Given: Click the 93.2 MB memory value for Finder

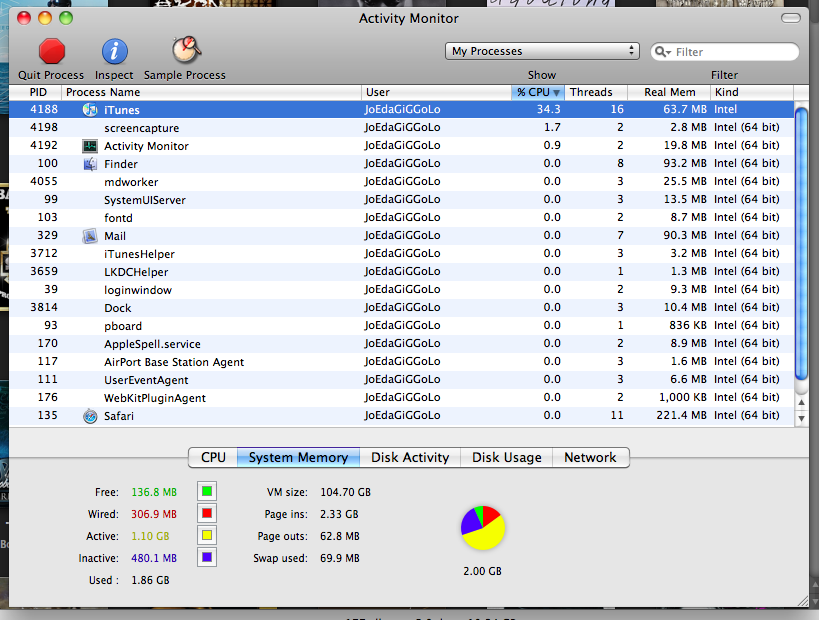Looking at the screenshot, I should [x=685, y=163].
